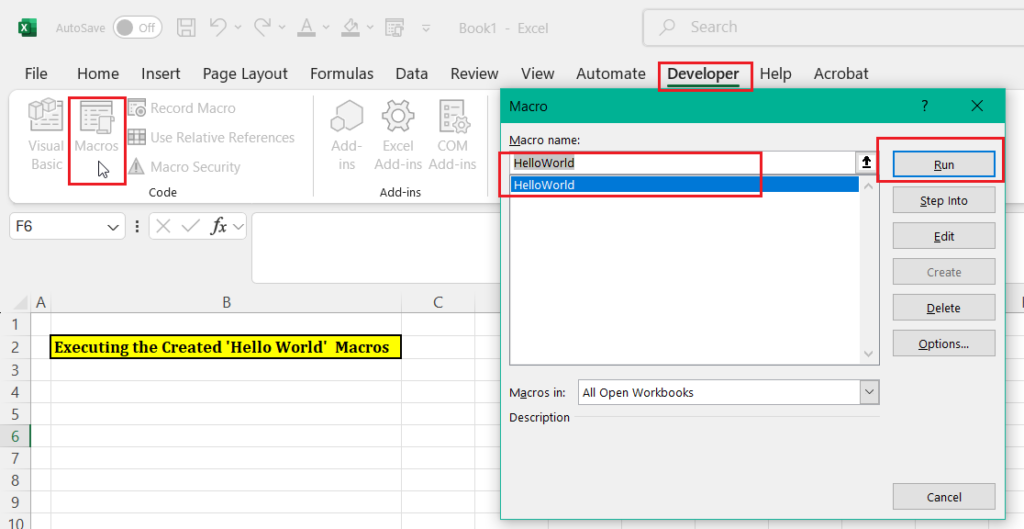Click the insert function fx icon
Viewport: 1024px width, 529px height.
click(219, 227)
